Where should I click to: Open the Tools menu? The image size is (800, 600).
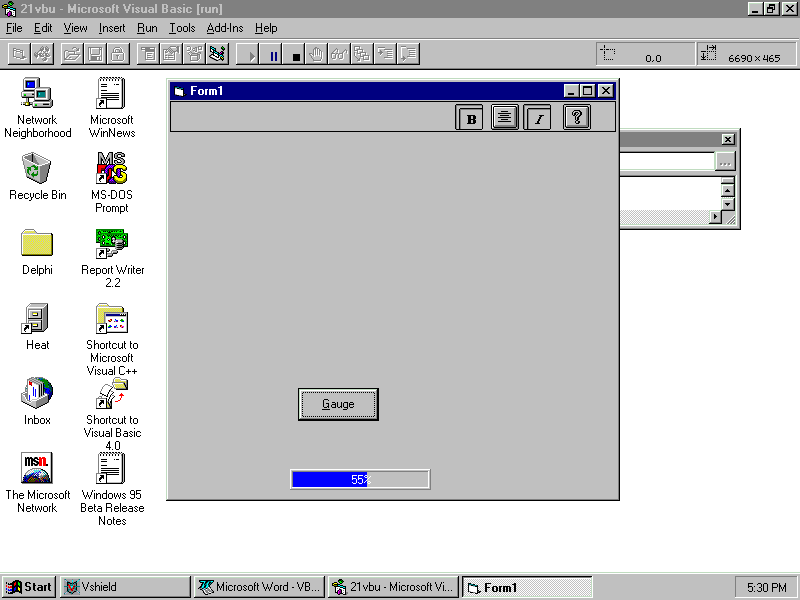[182, 28]
